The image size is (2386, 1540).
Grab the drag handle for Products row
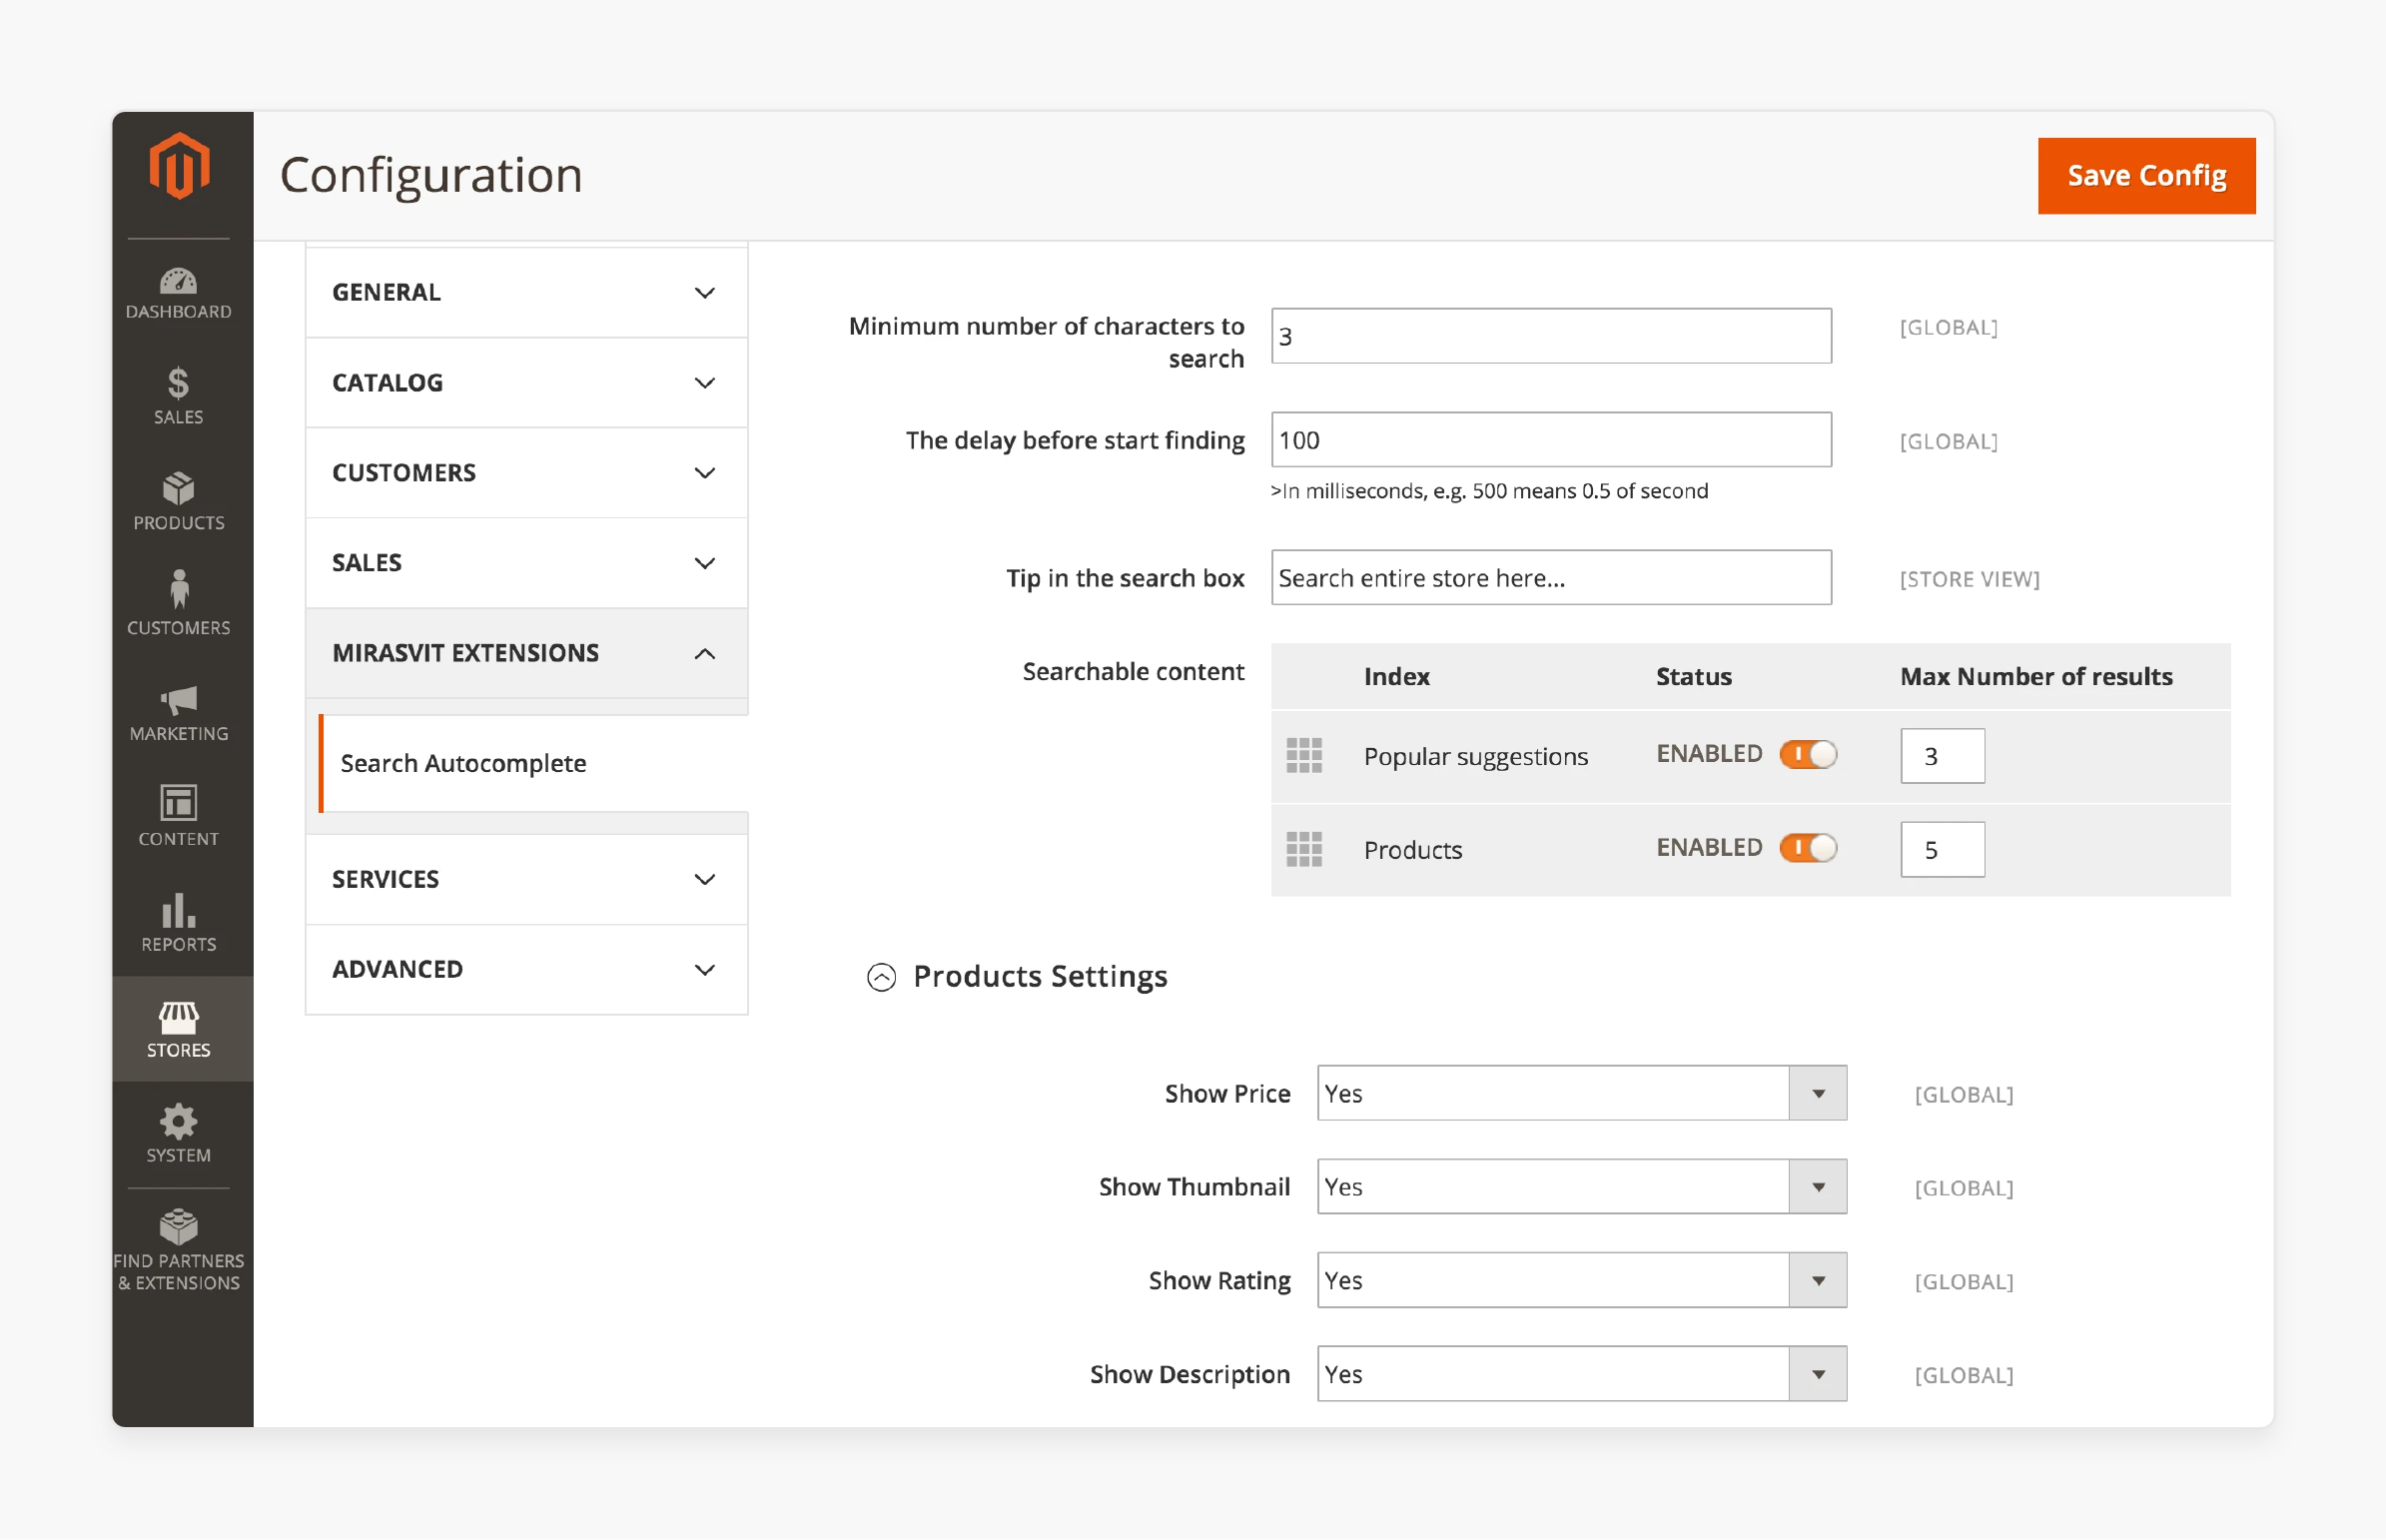click(1304, 849)
